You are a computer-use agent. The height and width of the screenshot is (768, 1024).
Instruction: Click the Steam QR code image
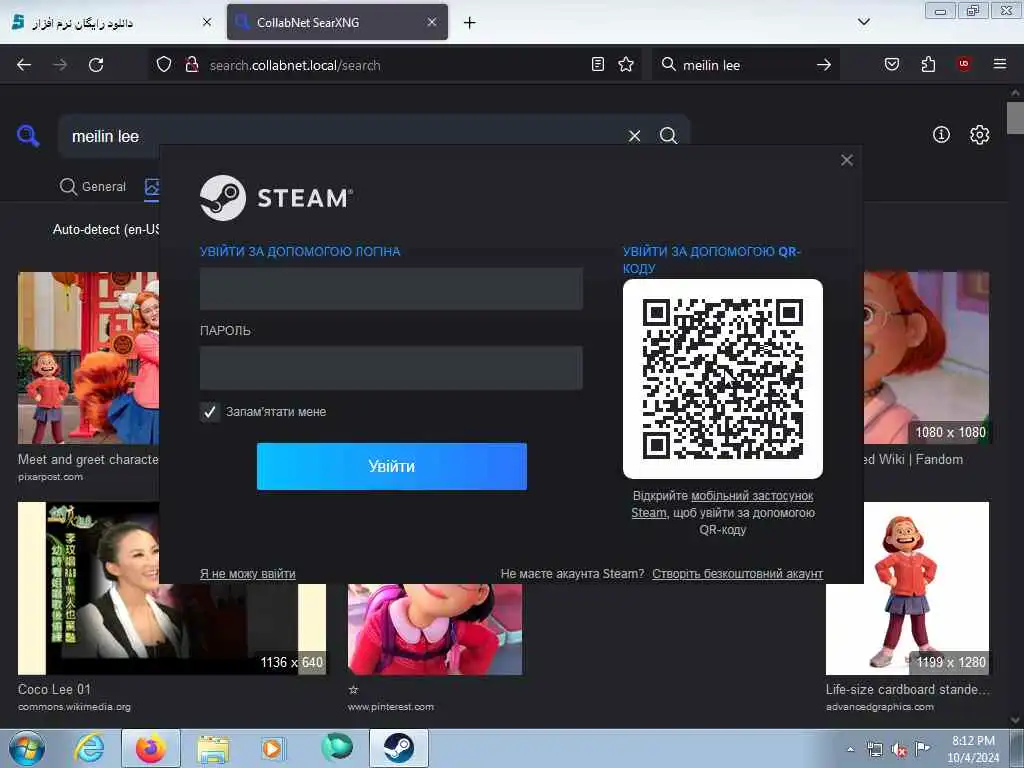pos(722,379)
